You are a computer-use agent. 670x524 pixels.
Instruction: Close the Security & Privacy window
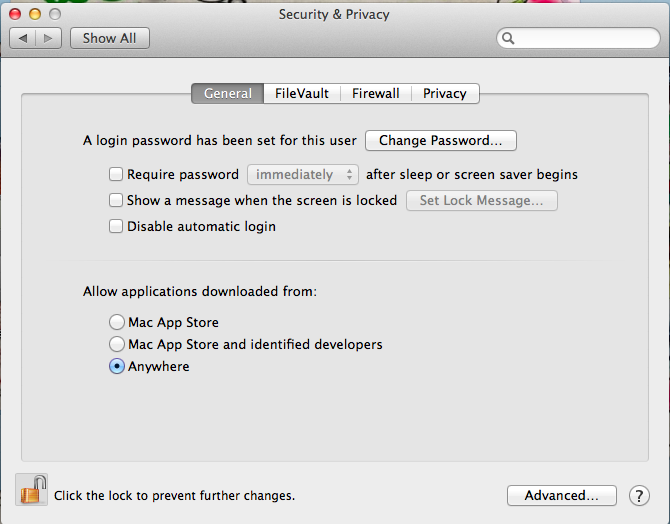pyautogui.click(x=15, y=14)
